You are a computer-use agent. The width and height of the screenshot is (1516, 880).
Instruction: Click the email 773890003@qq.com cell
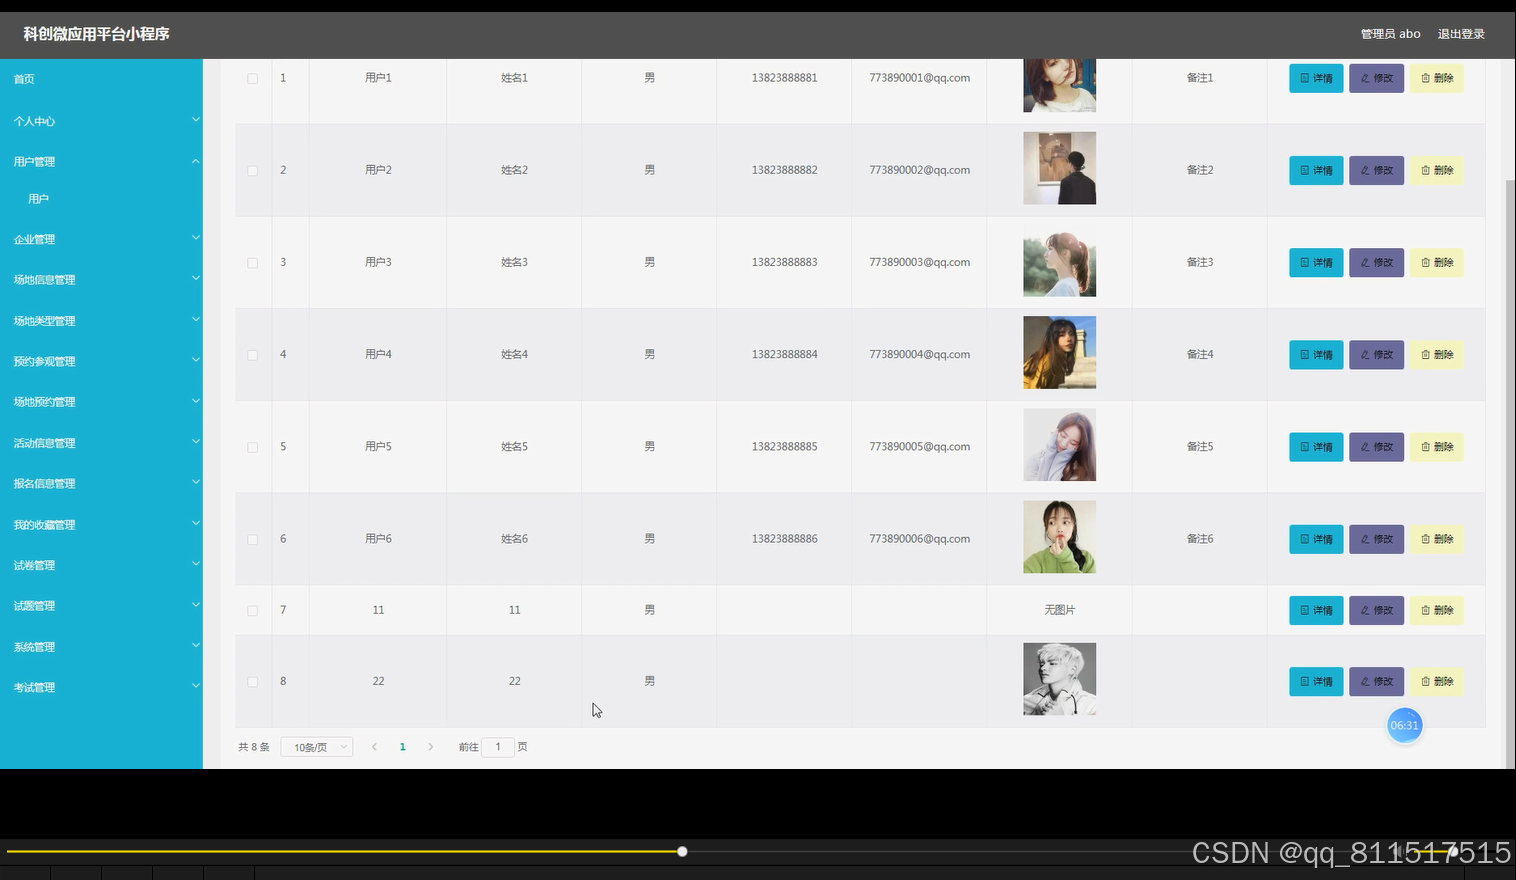point(919,262)
